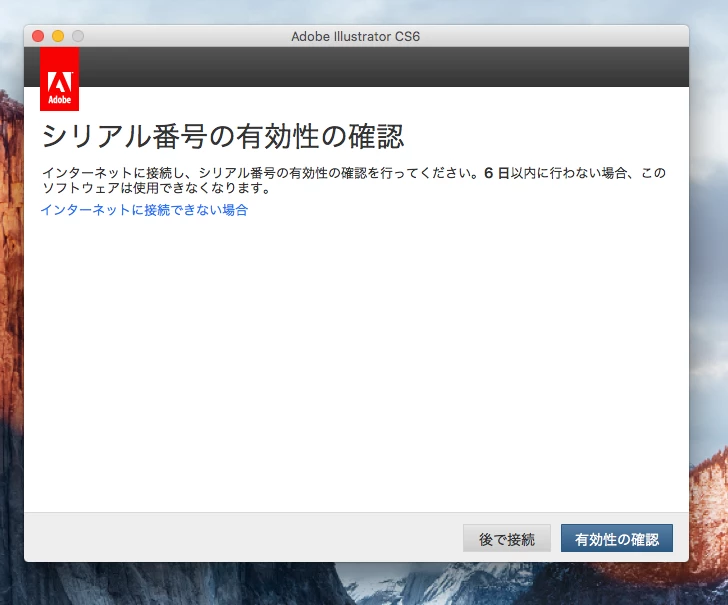Minimize the window with the yellow button
Screen dimensions: 728x605
click(58, 36)
